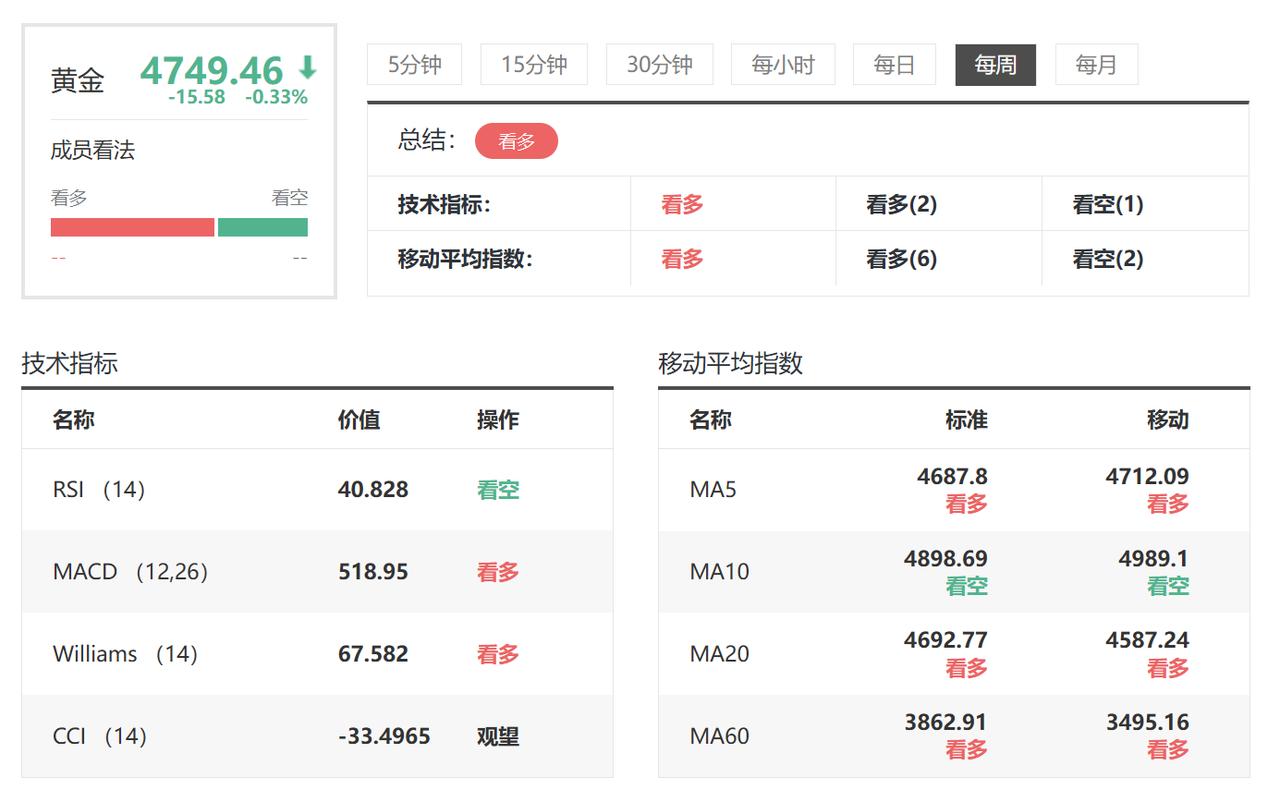Open the 30分钟 chart view
1280x790 pixels.
(x=660, y=63)
